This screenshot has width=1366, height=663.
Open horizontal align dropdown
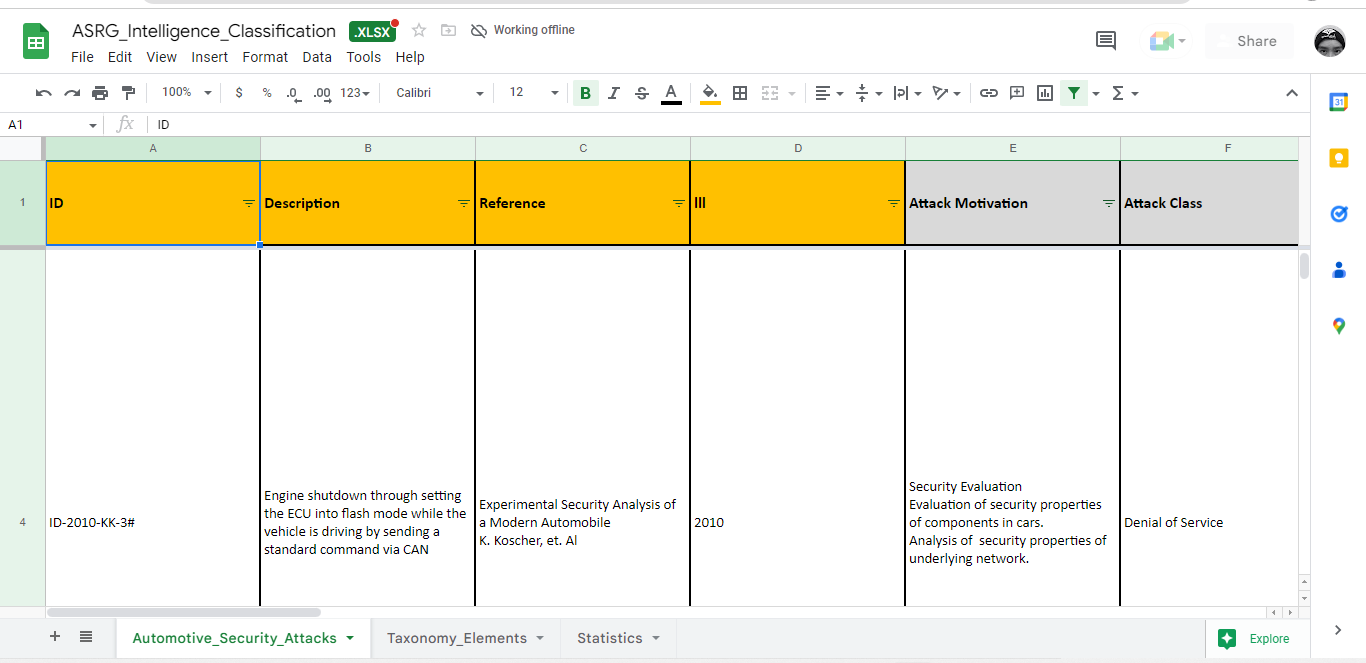[829, 93]
